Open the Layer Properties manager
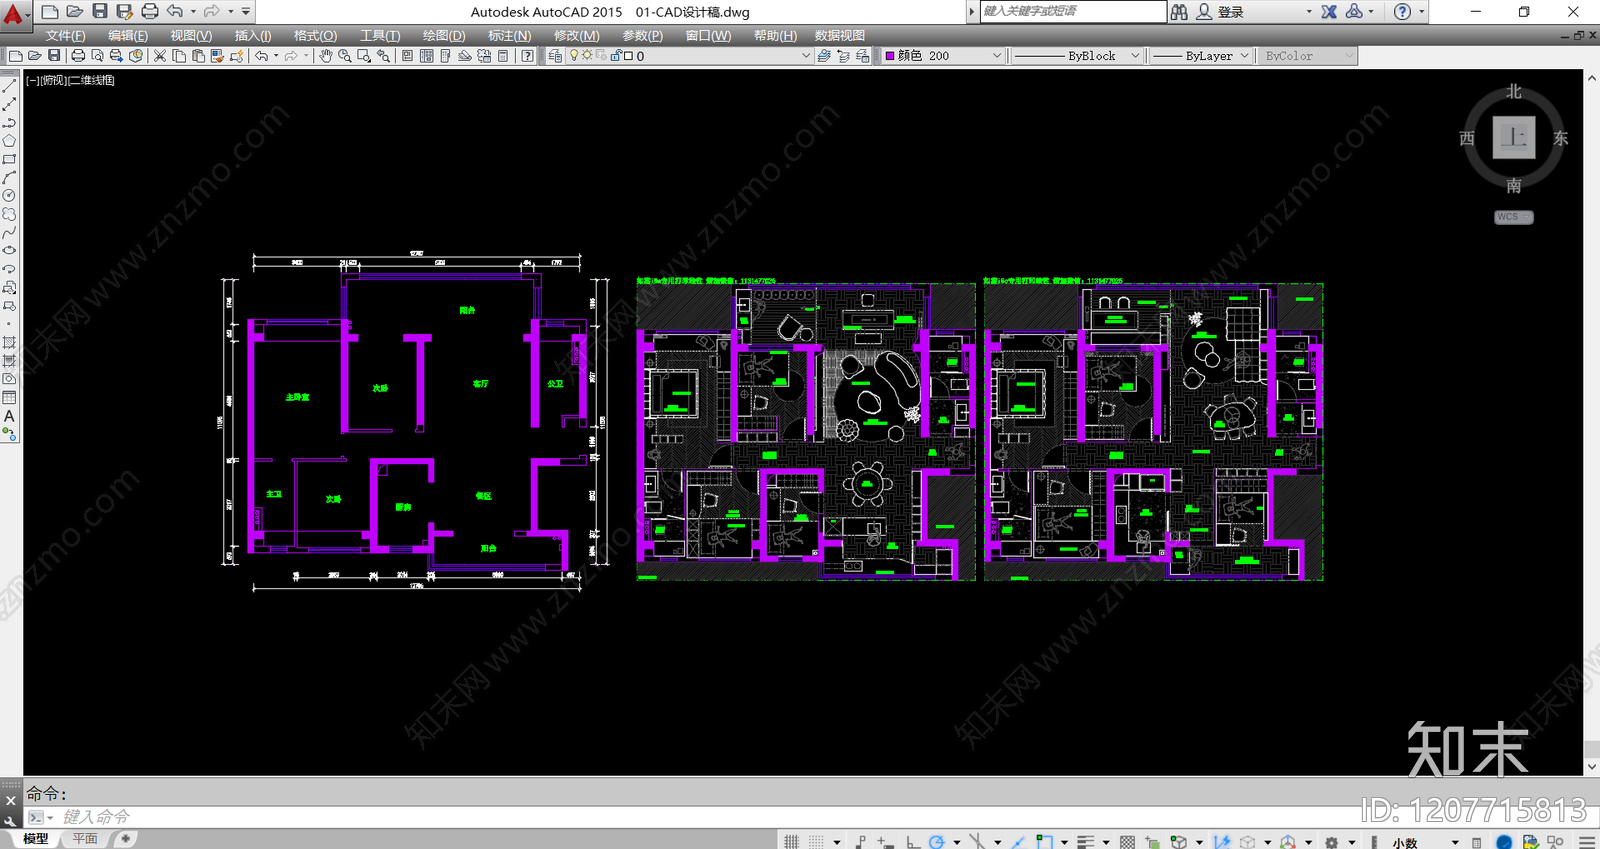Screen dimensions: 1600x849 555,56
